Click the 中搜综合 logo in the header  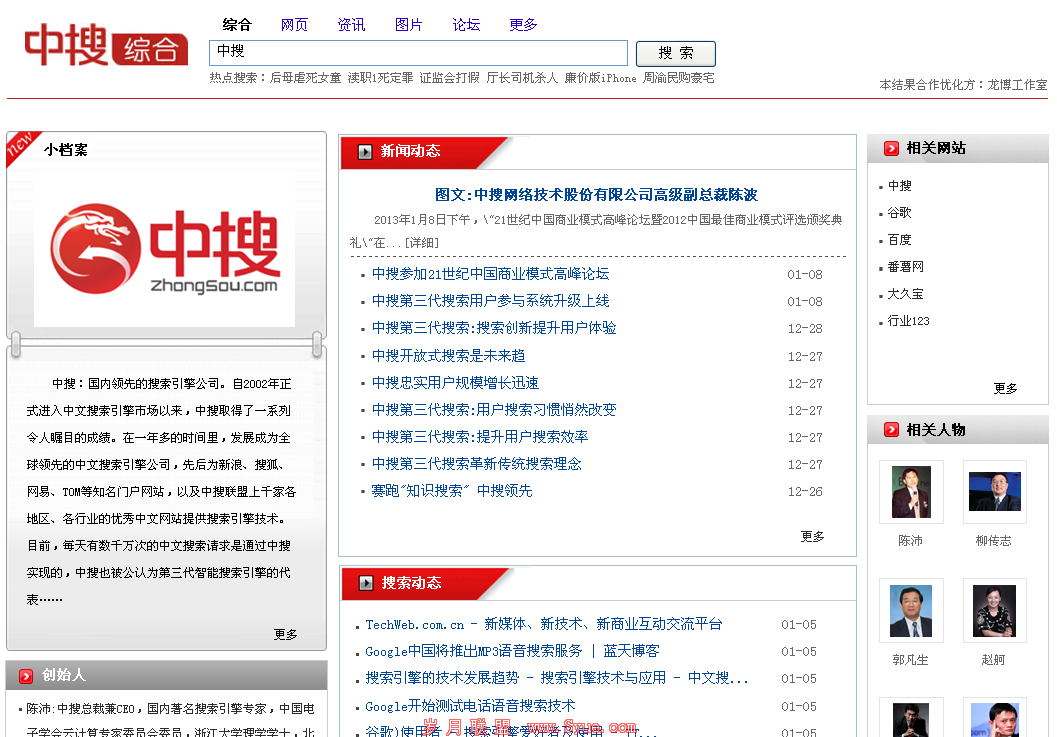point(106,45)
